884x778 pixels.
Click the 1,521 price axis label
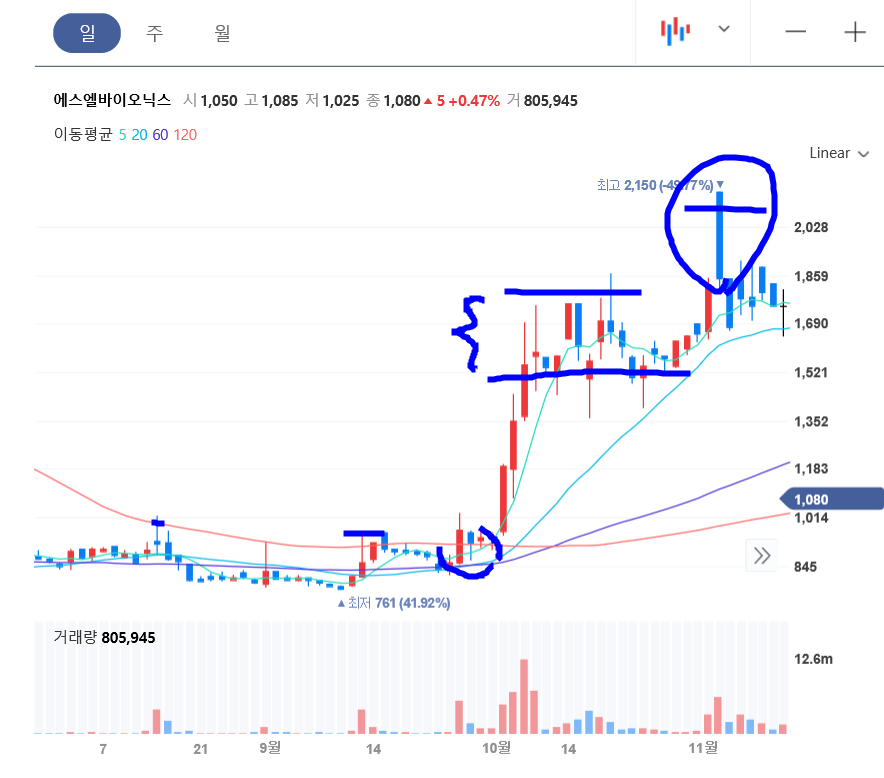[811, 373]
